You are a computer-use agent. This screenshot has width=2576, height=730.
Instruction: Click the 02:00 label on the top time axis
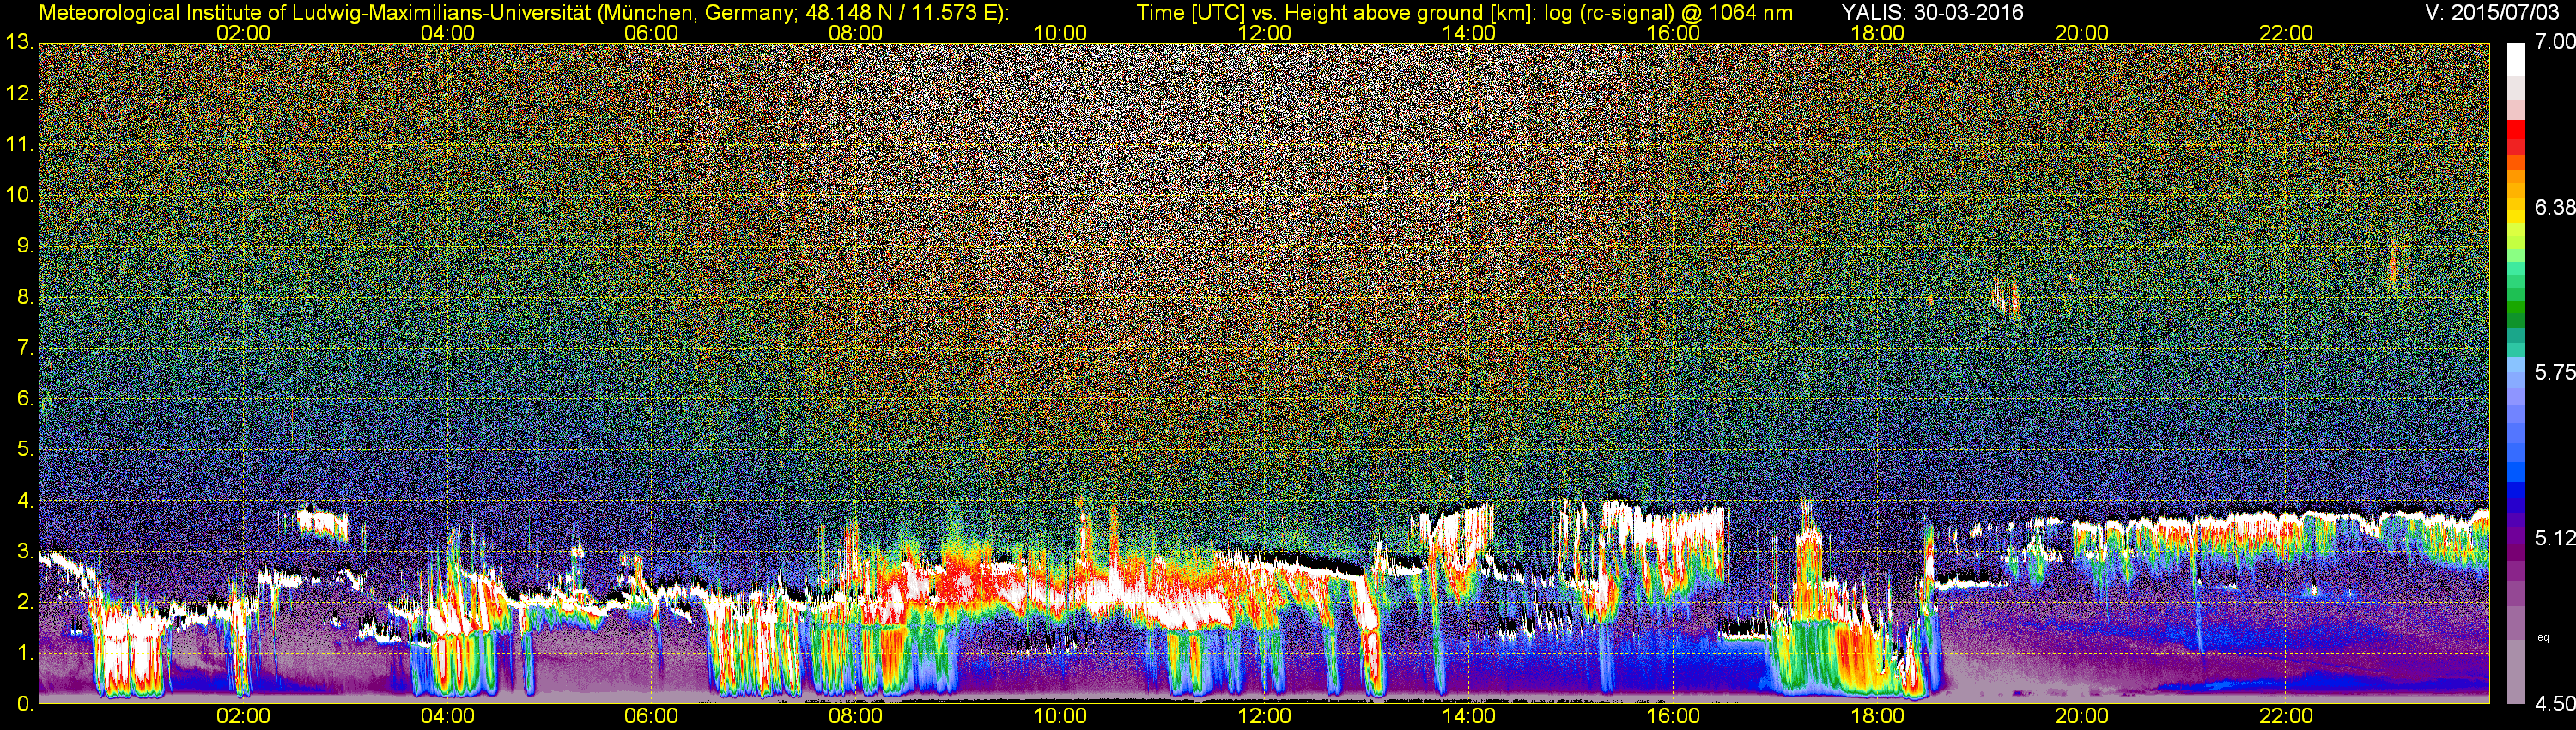[x=243, y=33]
